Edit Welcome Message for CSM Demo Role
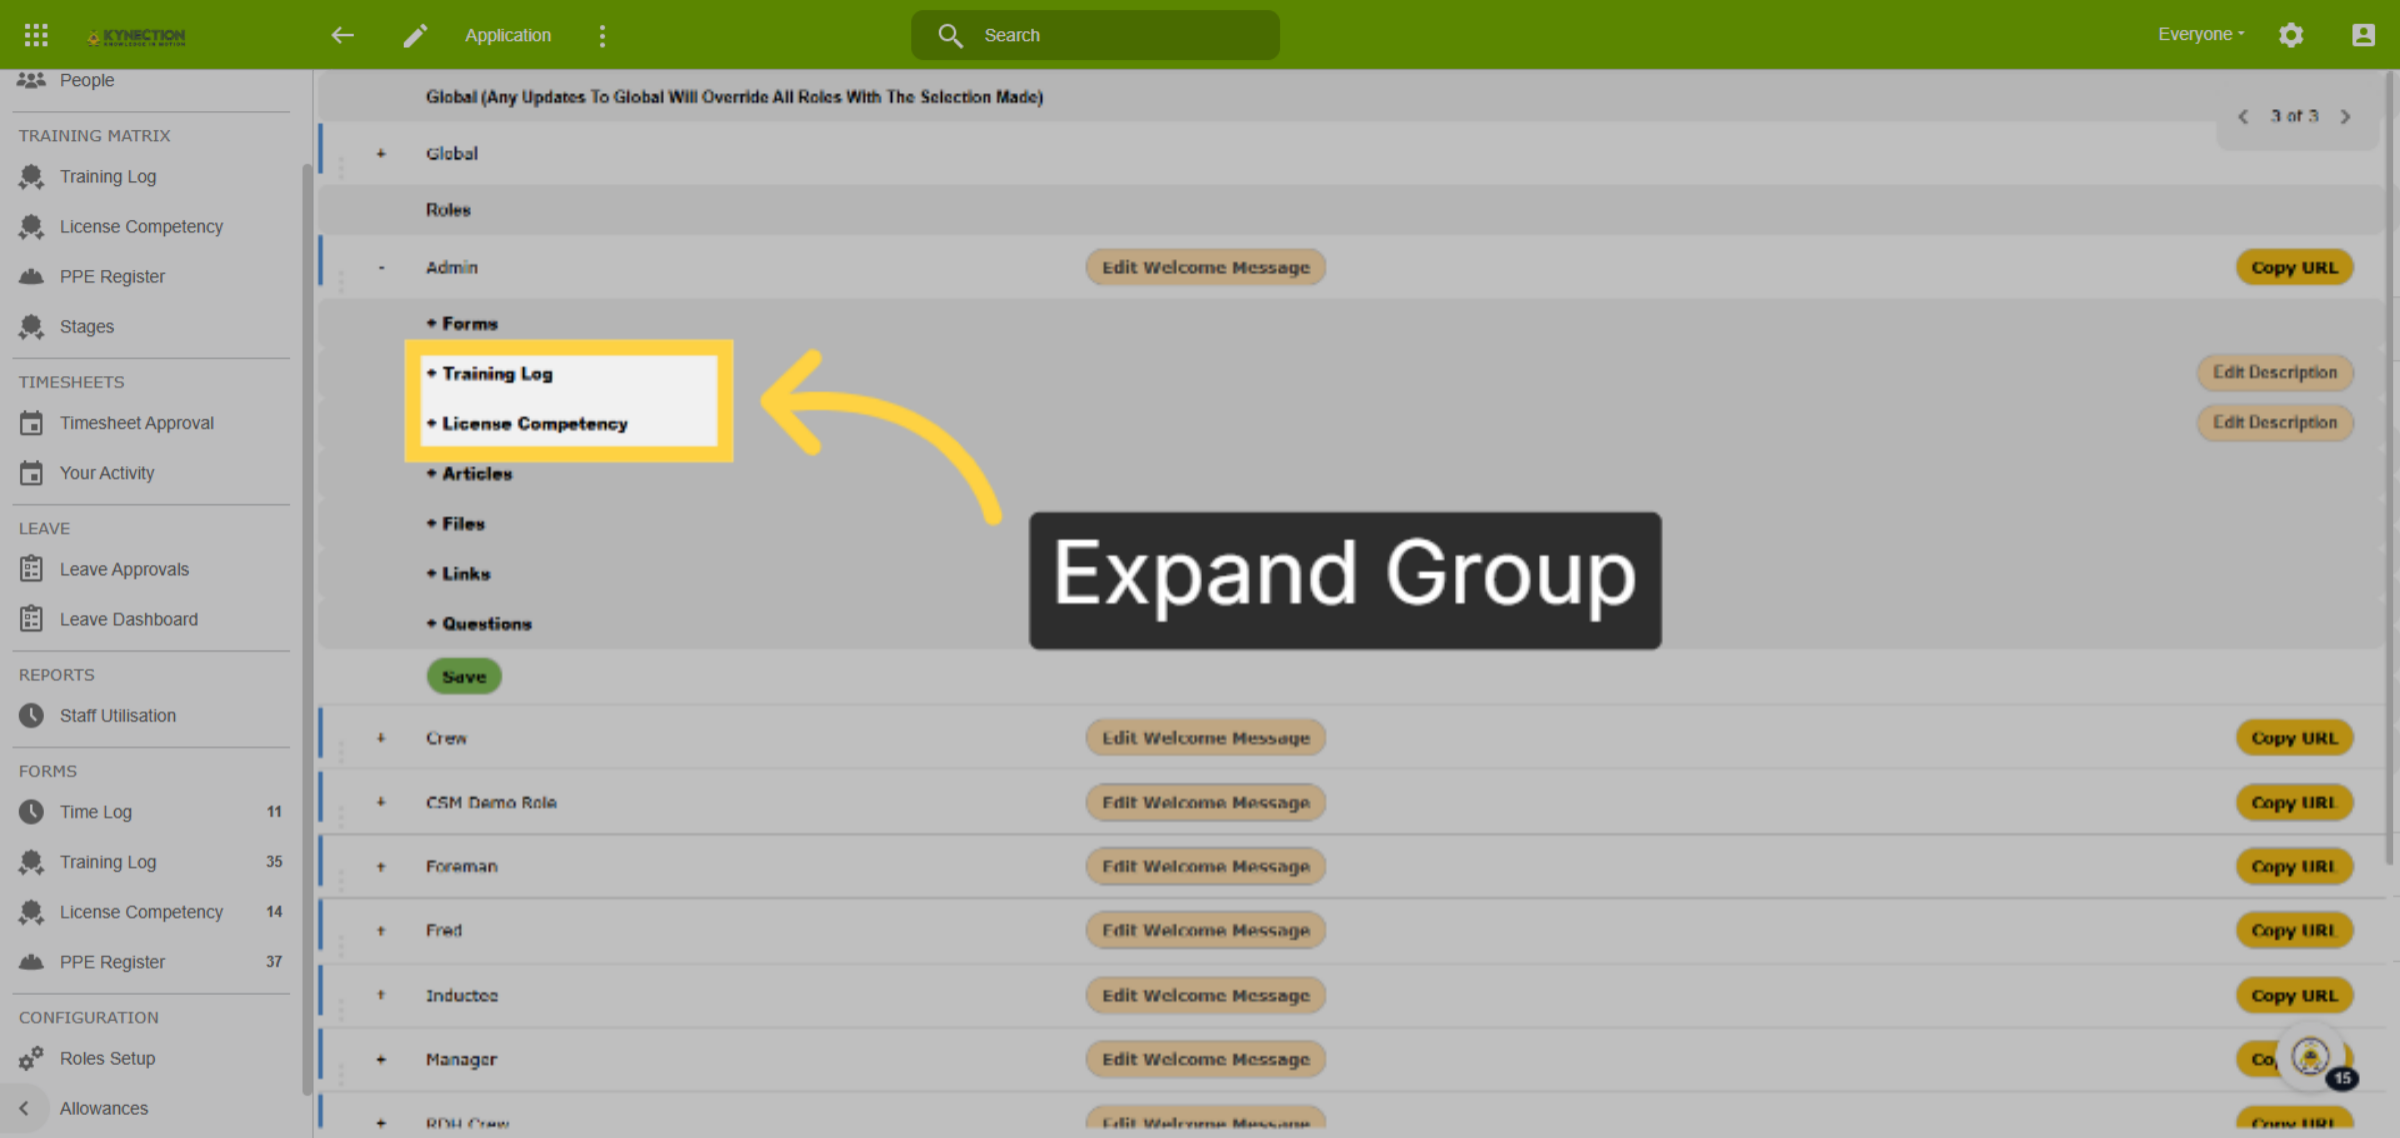Image resolution: width=2400 pixels, height=1138 pixels. (x=1205, y=802)
